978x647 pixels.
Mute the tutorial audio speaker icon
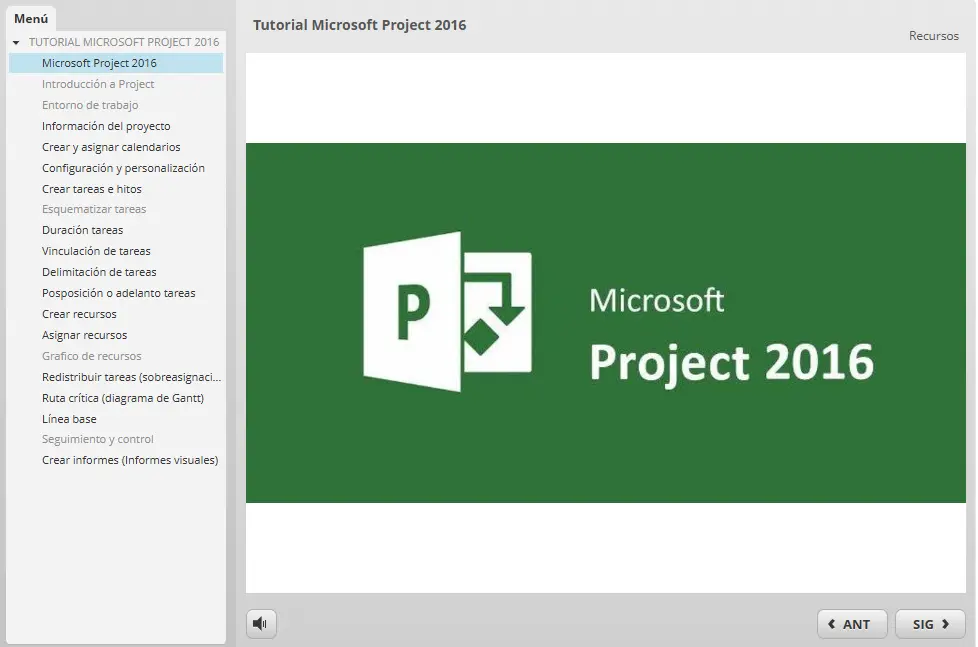[261, 624]
